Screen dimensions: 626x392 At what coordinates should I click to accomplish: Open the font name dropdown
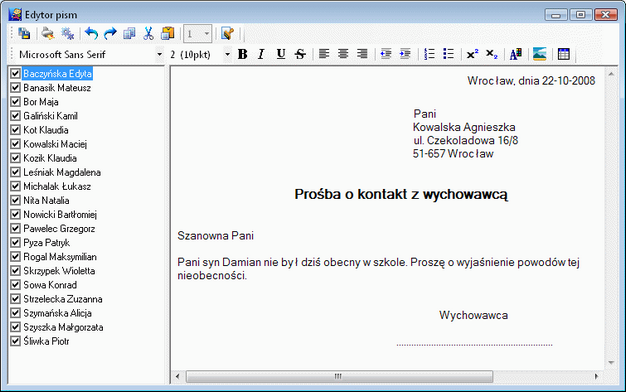pyautogui.click(x=159, y=54)
